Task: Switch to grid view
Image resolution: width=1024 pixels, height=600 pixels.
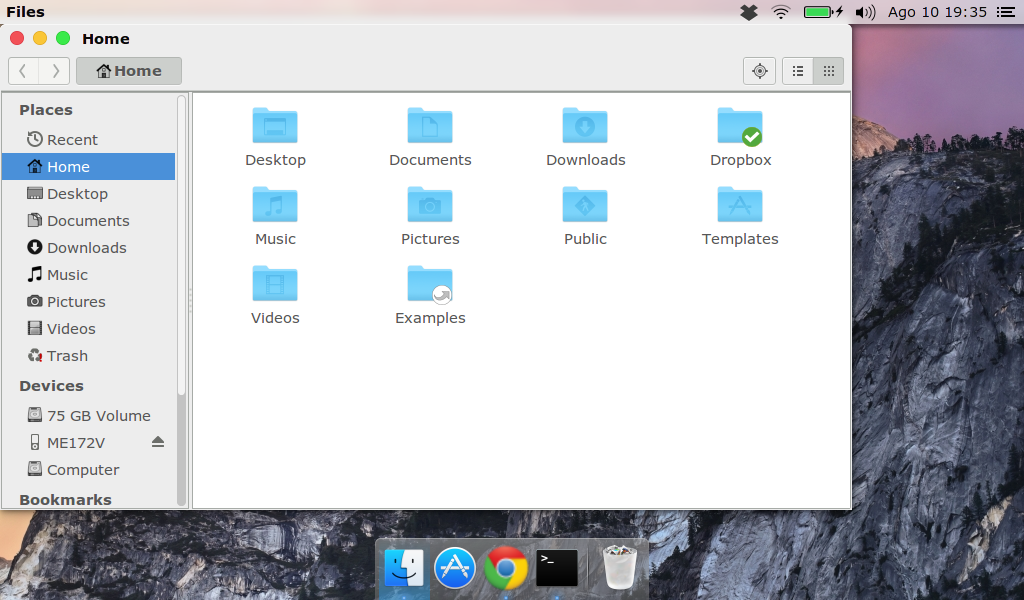Action: [828, 71]
